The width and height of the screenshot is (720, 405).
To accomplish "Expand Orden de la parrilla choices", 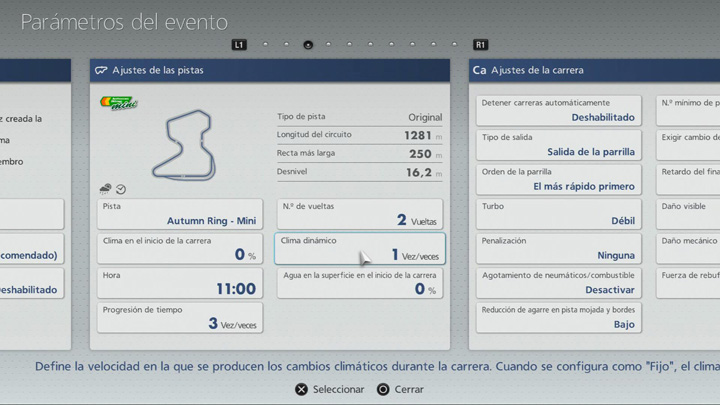I will 558,179.
